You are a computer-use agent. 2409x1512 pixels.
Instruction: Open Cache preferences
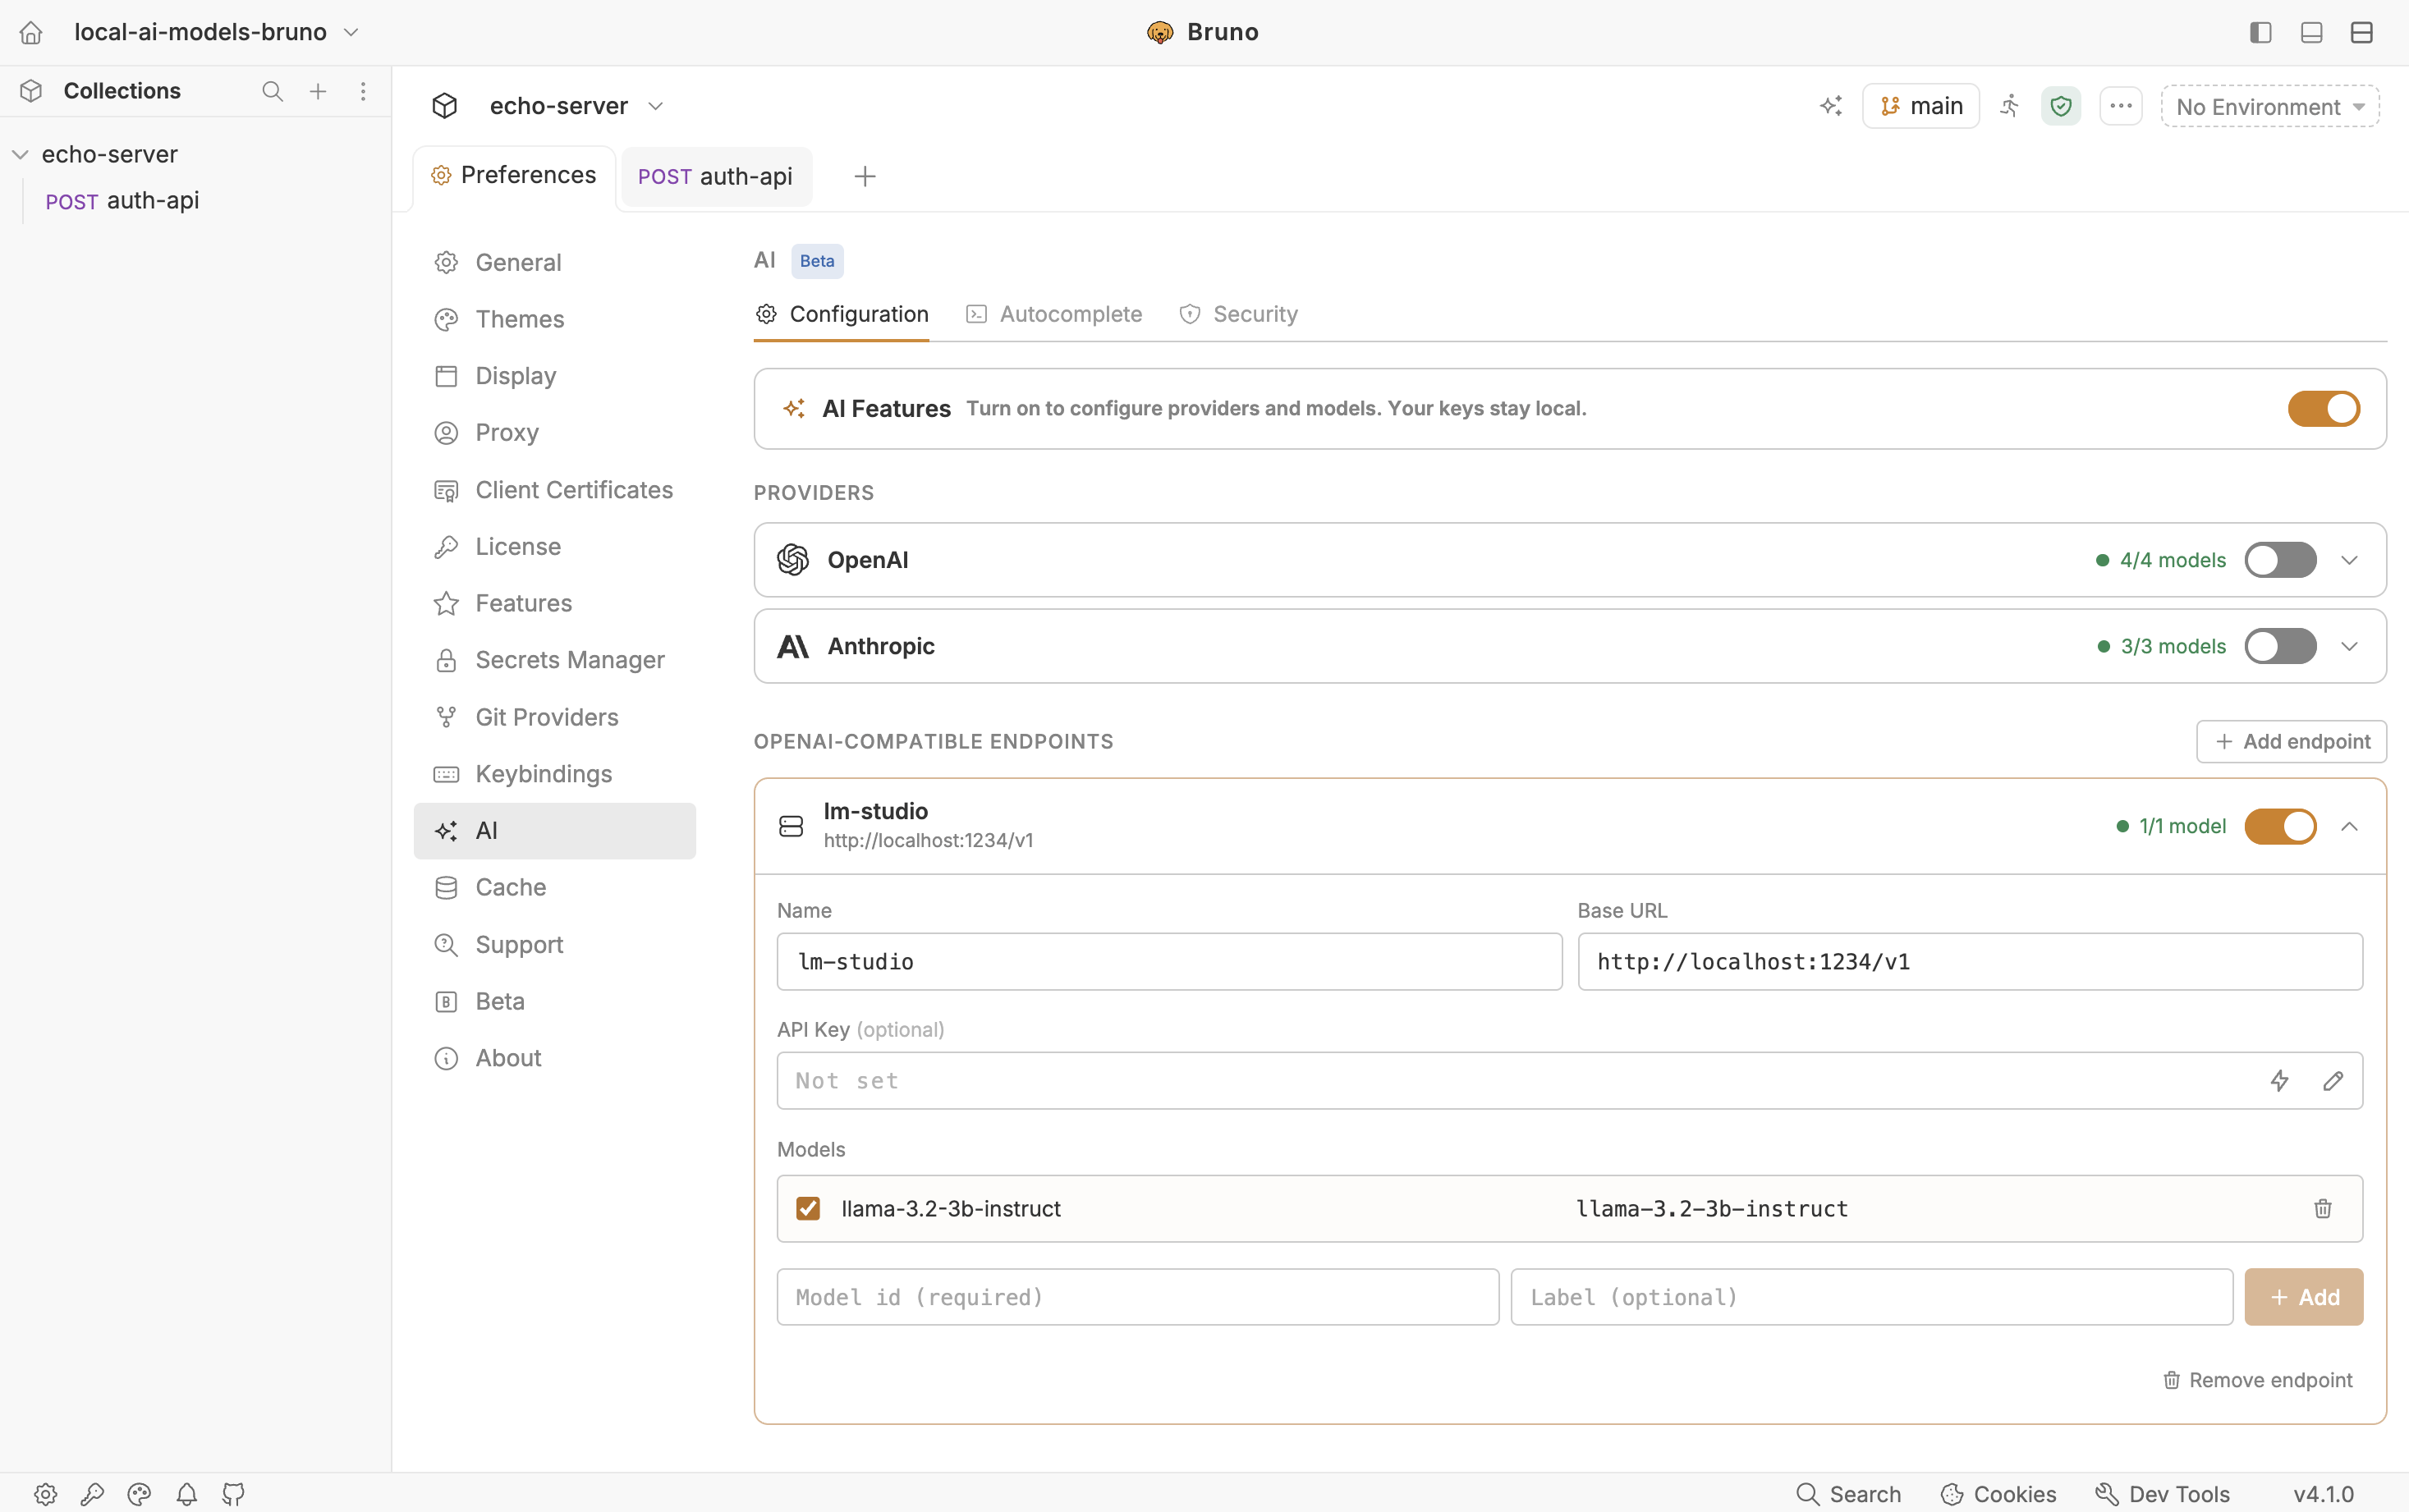[x=555, y=887]
